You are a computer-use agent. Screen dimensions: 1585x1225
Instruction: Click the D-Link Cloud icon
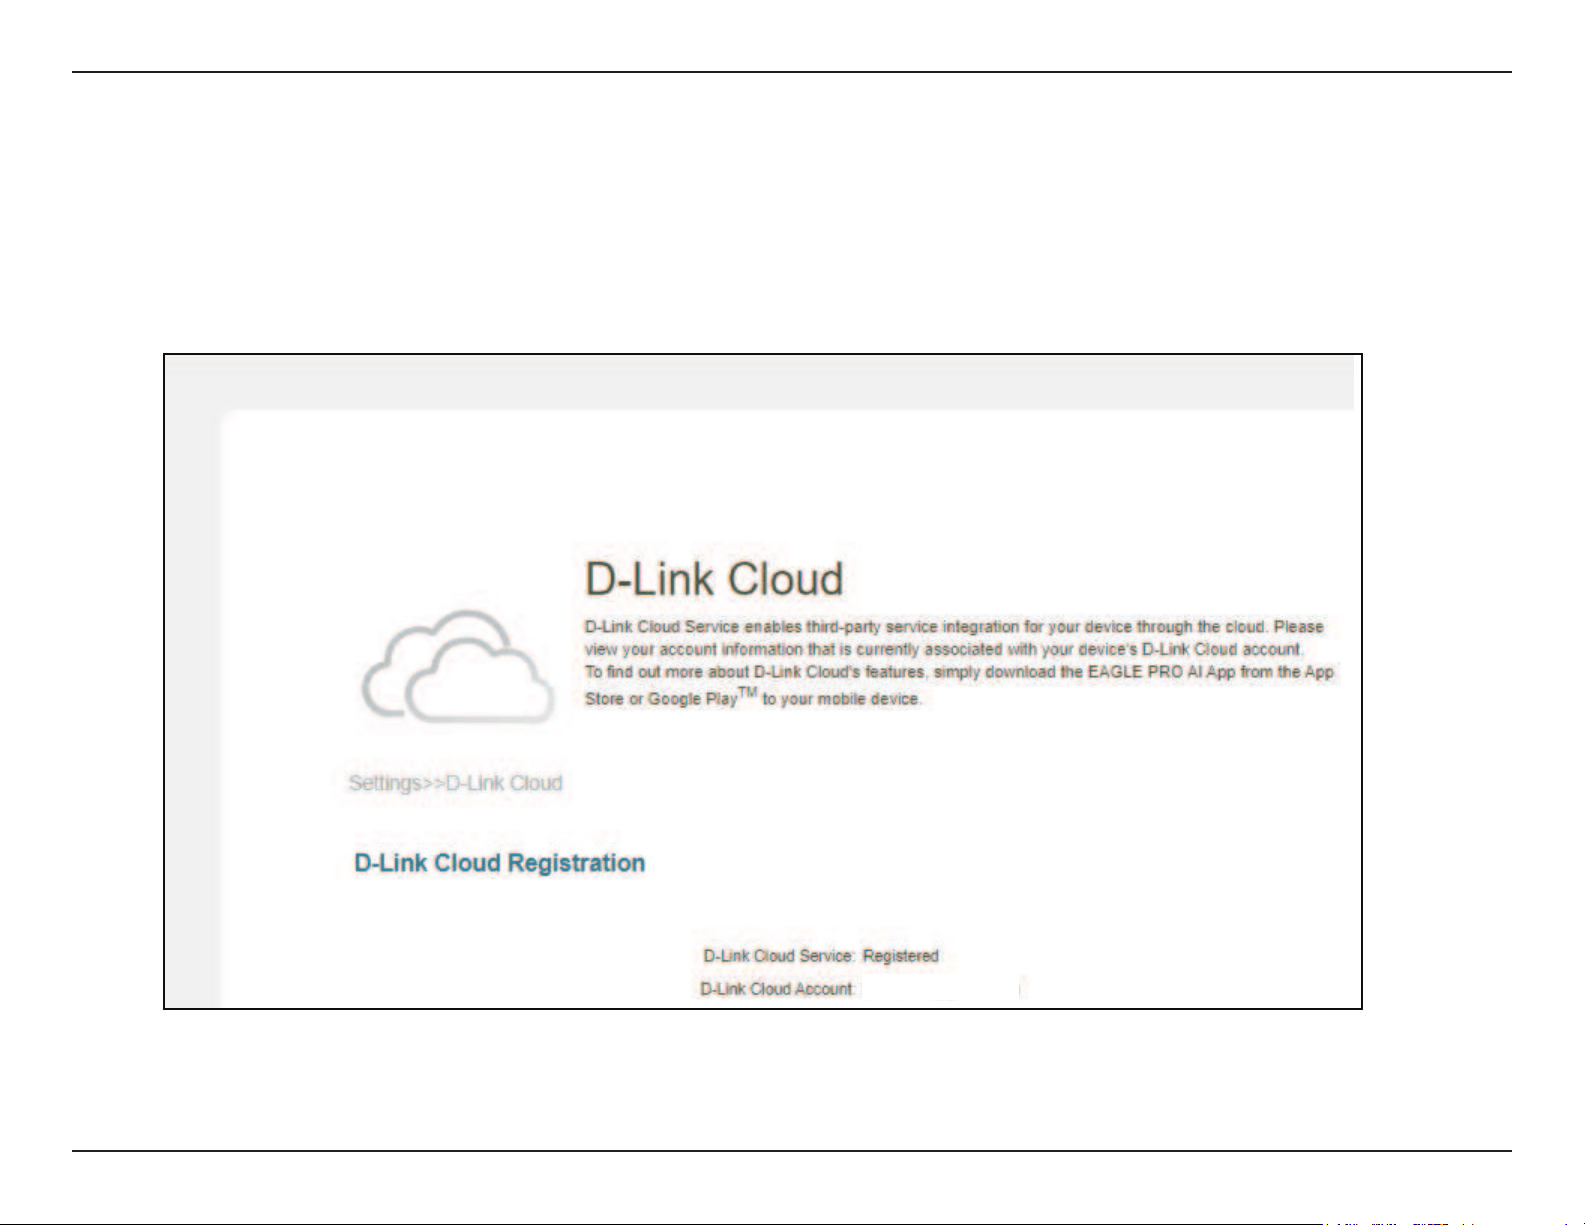coord(457,666)
